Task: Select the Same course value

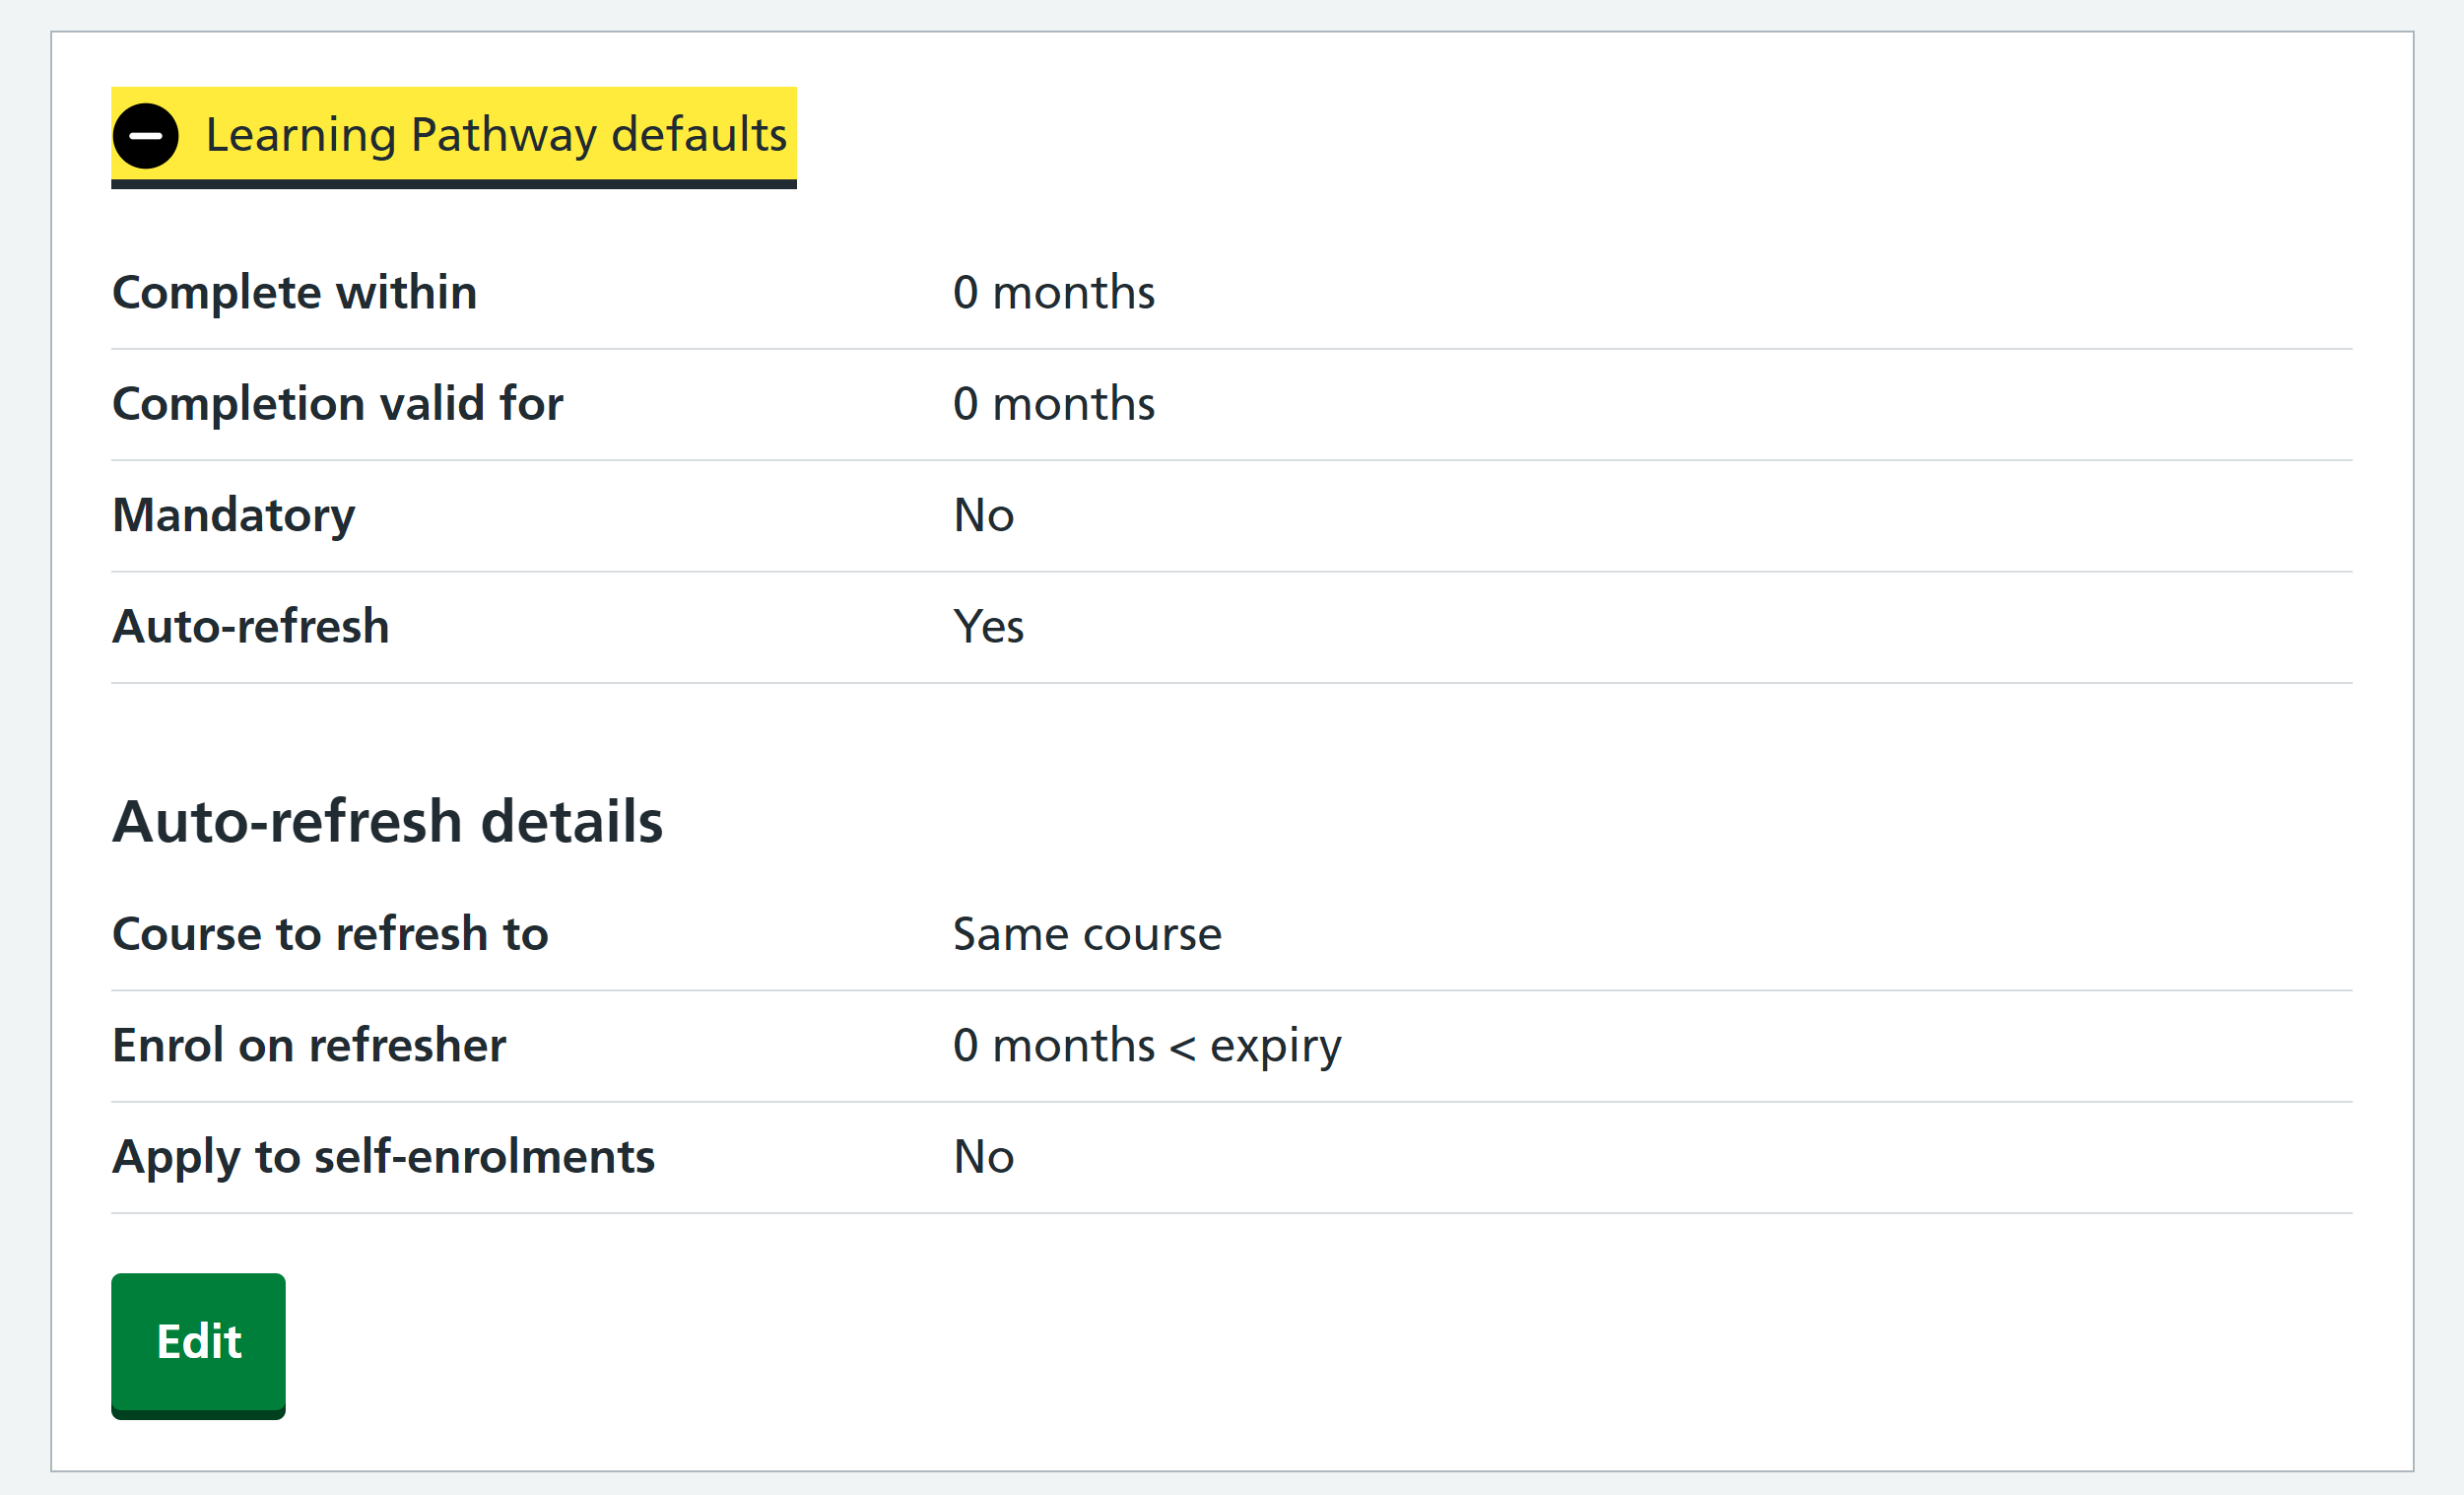Action: 1086,934
